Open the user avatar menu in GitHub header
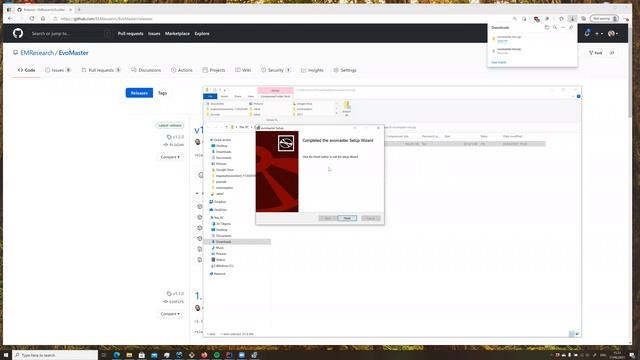 click(x=613, y=33)
